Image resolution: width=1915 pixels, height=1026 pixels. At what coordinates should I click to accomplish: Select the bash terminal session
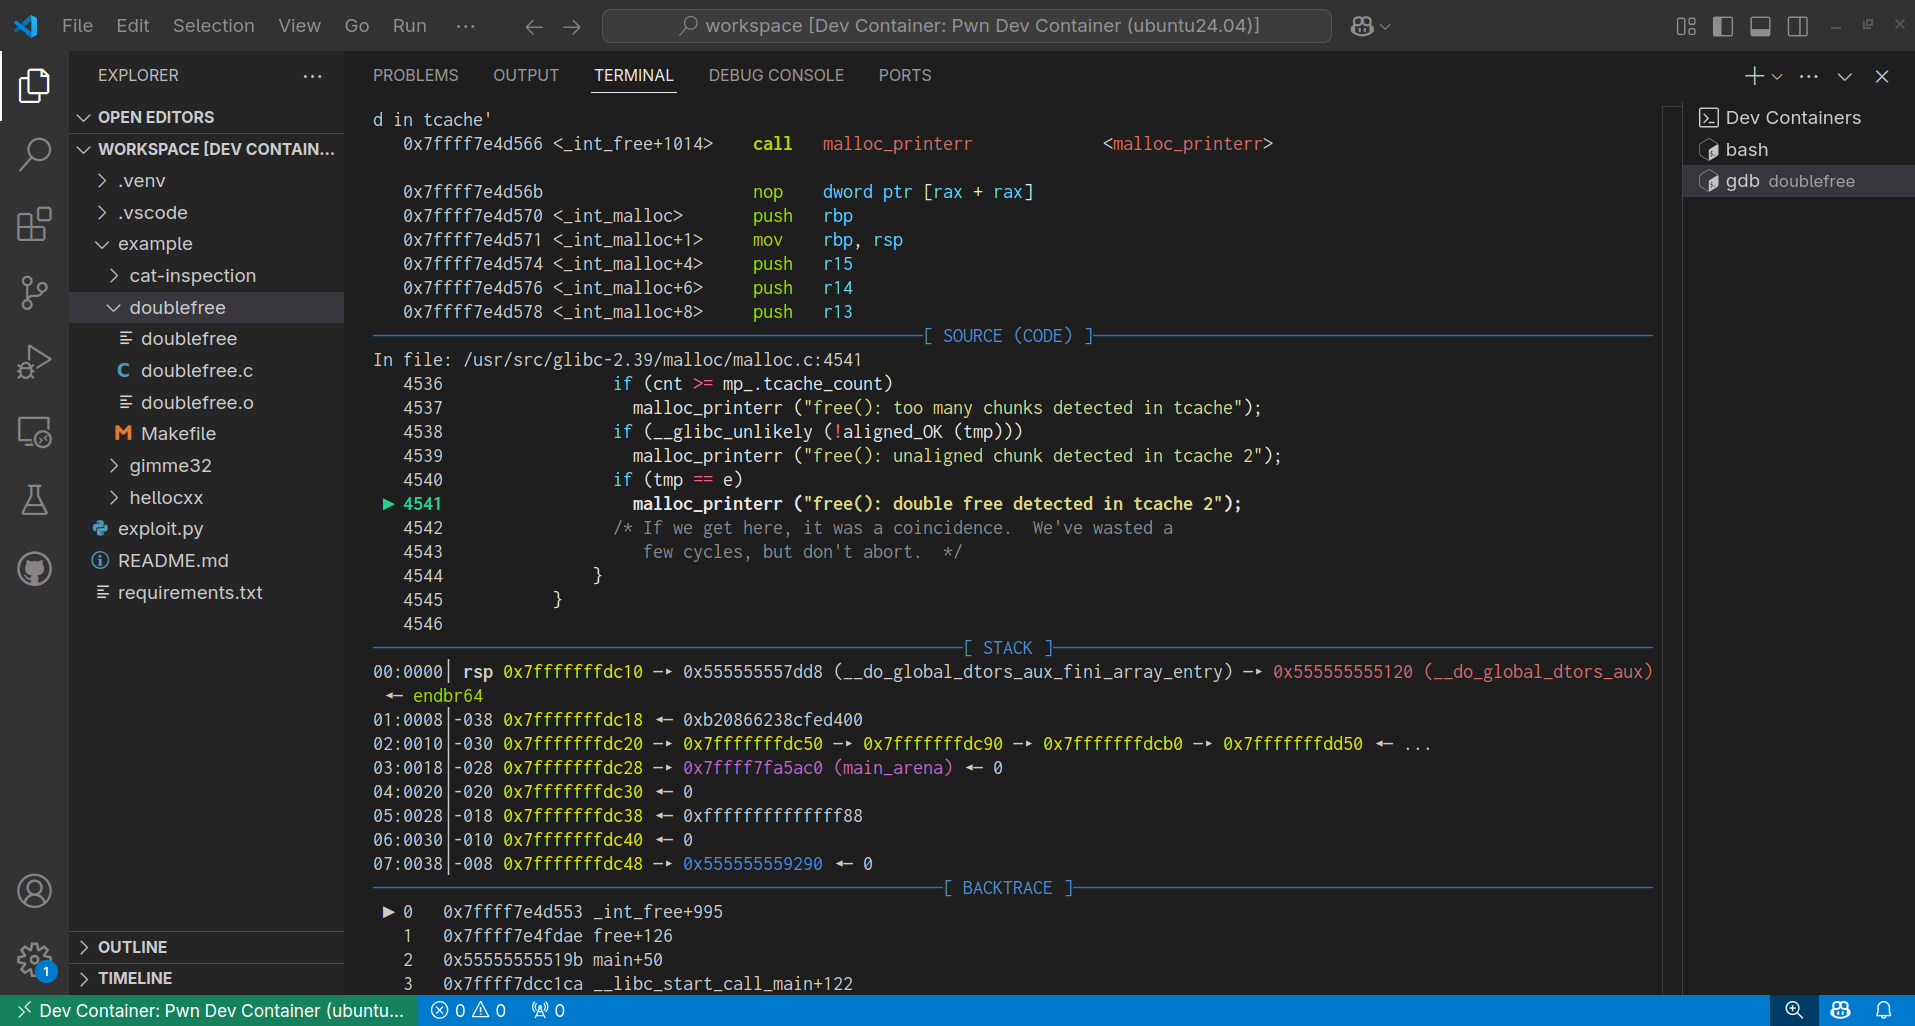click(x=1746, y=150)
